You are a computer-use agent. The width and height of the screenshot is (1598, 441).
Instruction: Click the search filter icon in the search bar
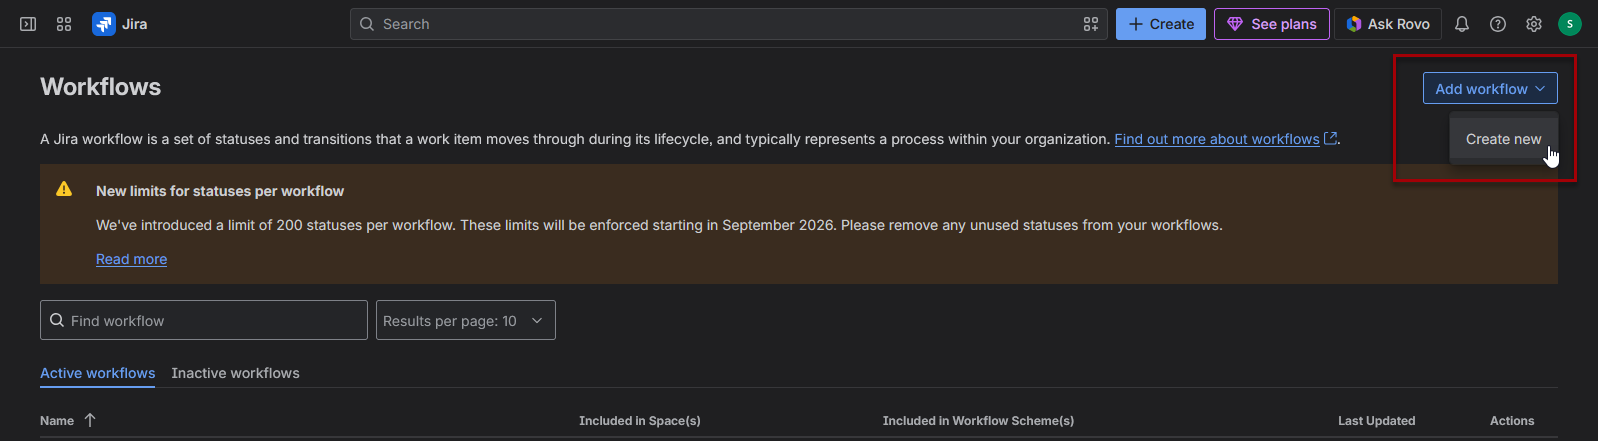pyautogui.click(x=1091, y=24)
